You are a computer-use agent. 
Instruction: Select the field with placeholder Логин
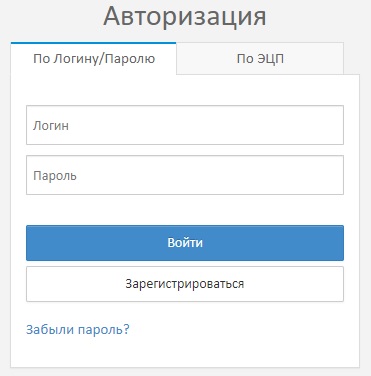tap(185, 125)
